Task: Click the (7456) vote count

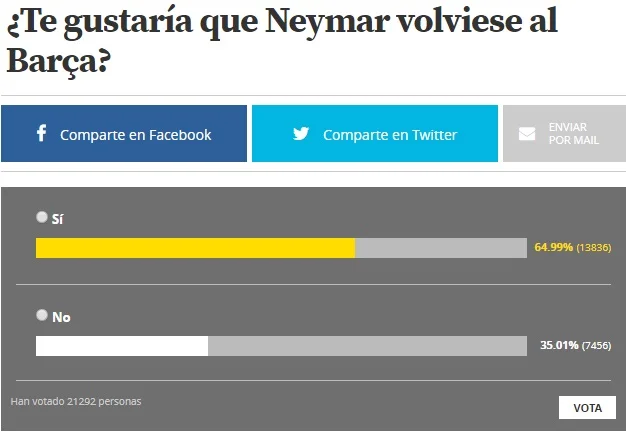Action: pyautogui.click(x=596, y=345)
